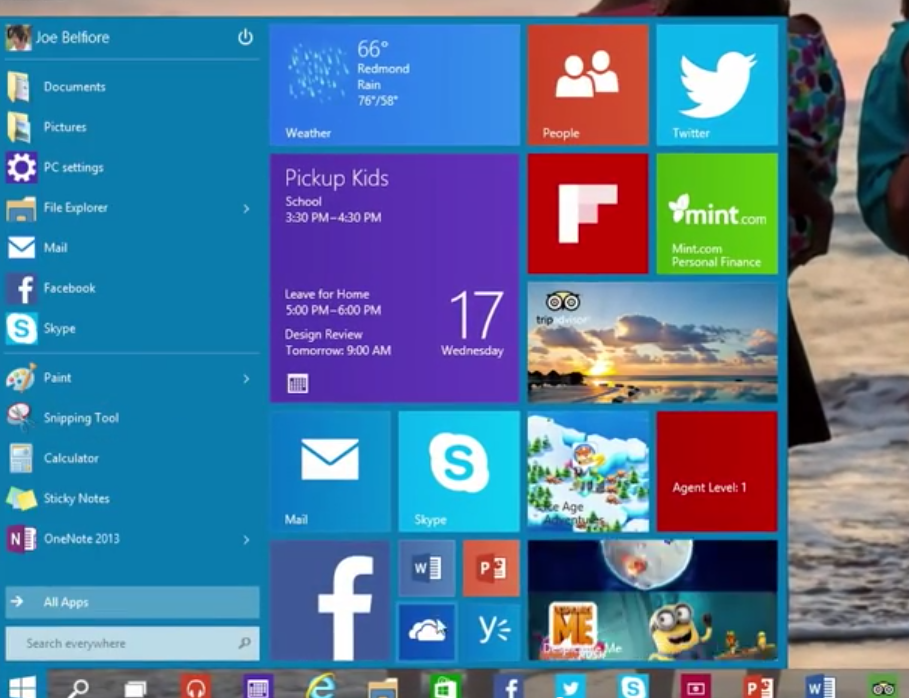909x698 pixels.
Task: Click the Windows Start button in taskbar
Action: 22,687
